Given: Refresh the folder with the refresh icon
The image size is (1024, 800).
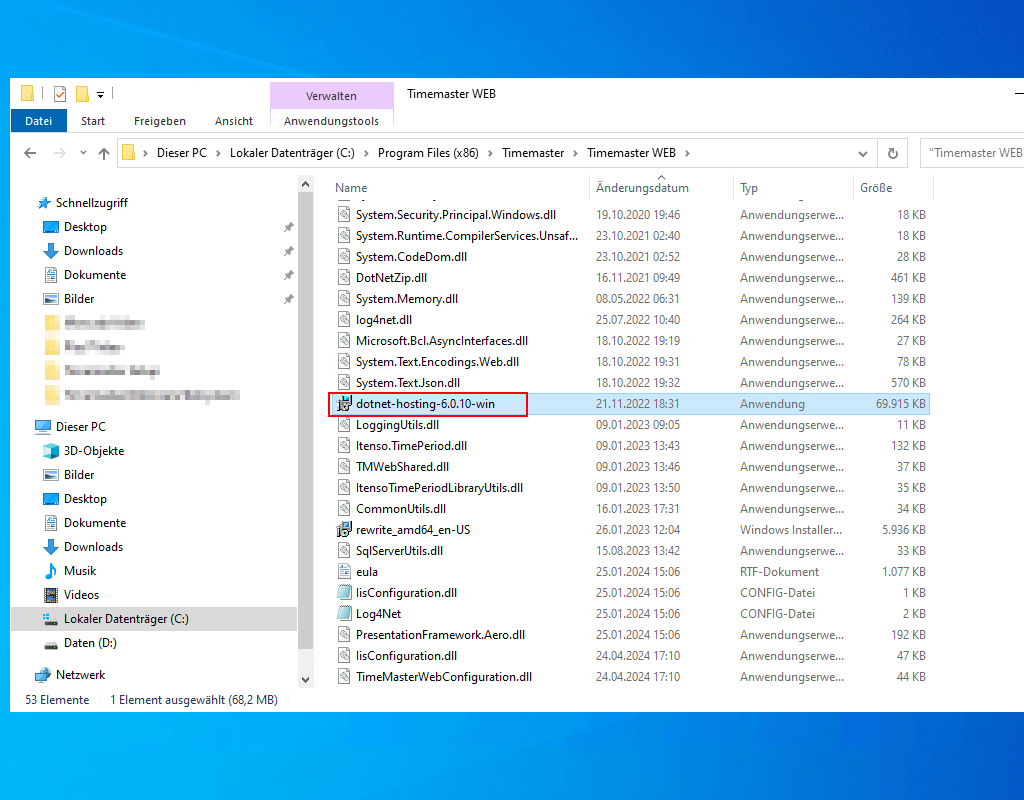Looking at the screenshot, I should (893, 153).
